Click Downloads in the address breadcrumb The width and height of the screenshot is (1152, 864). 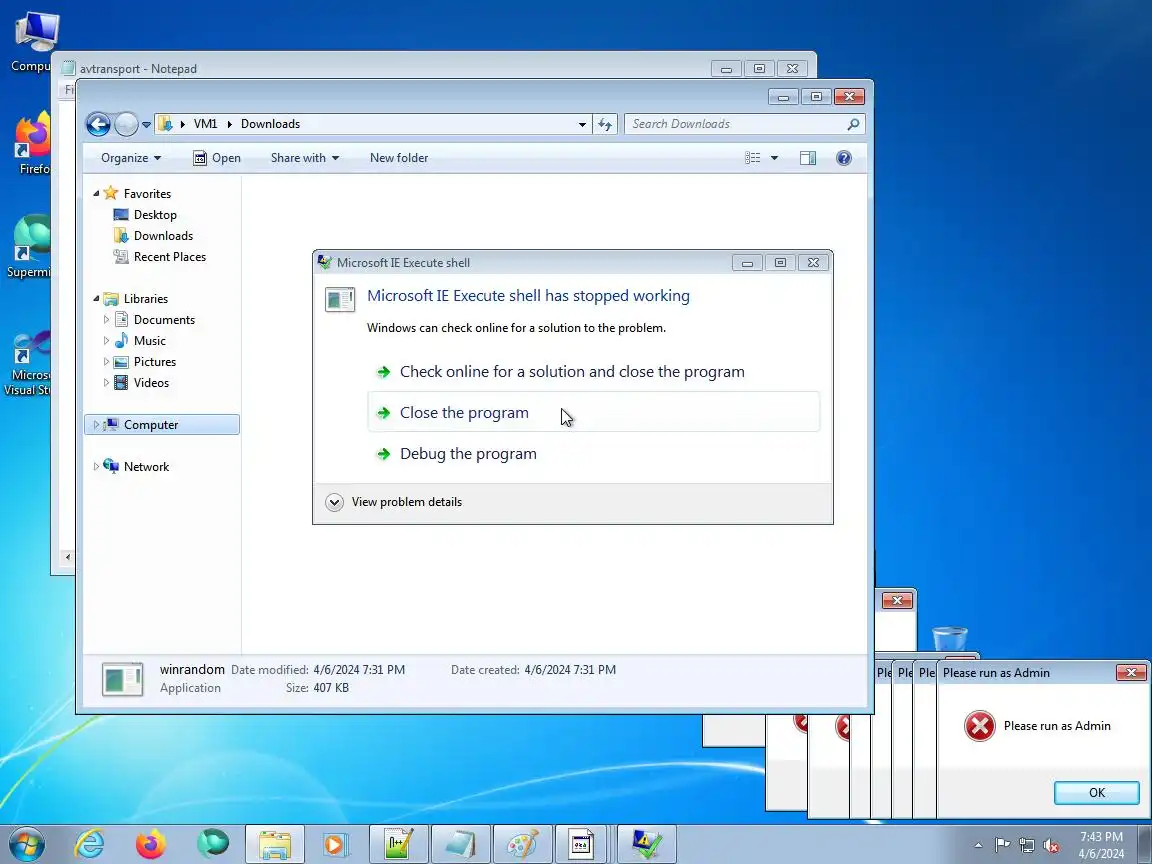pos(270,124)
